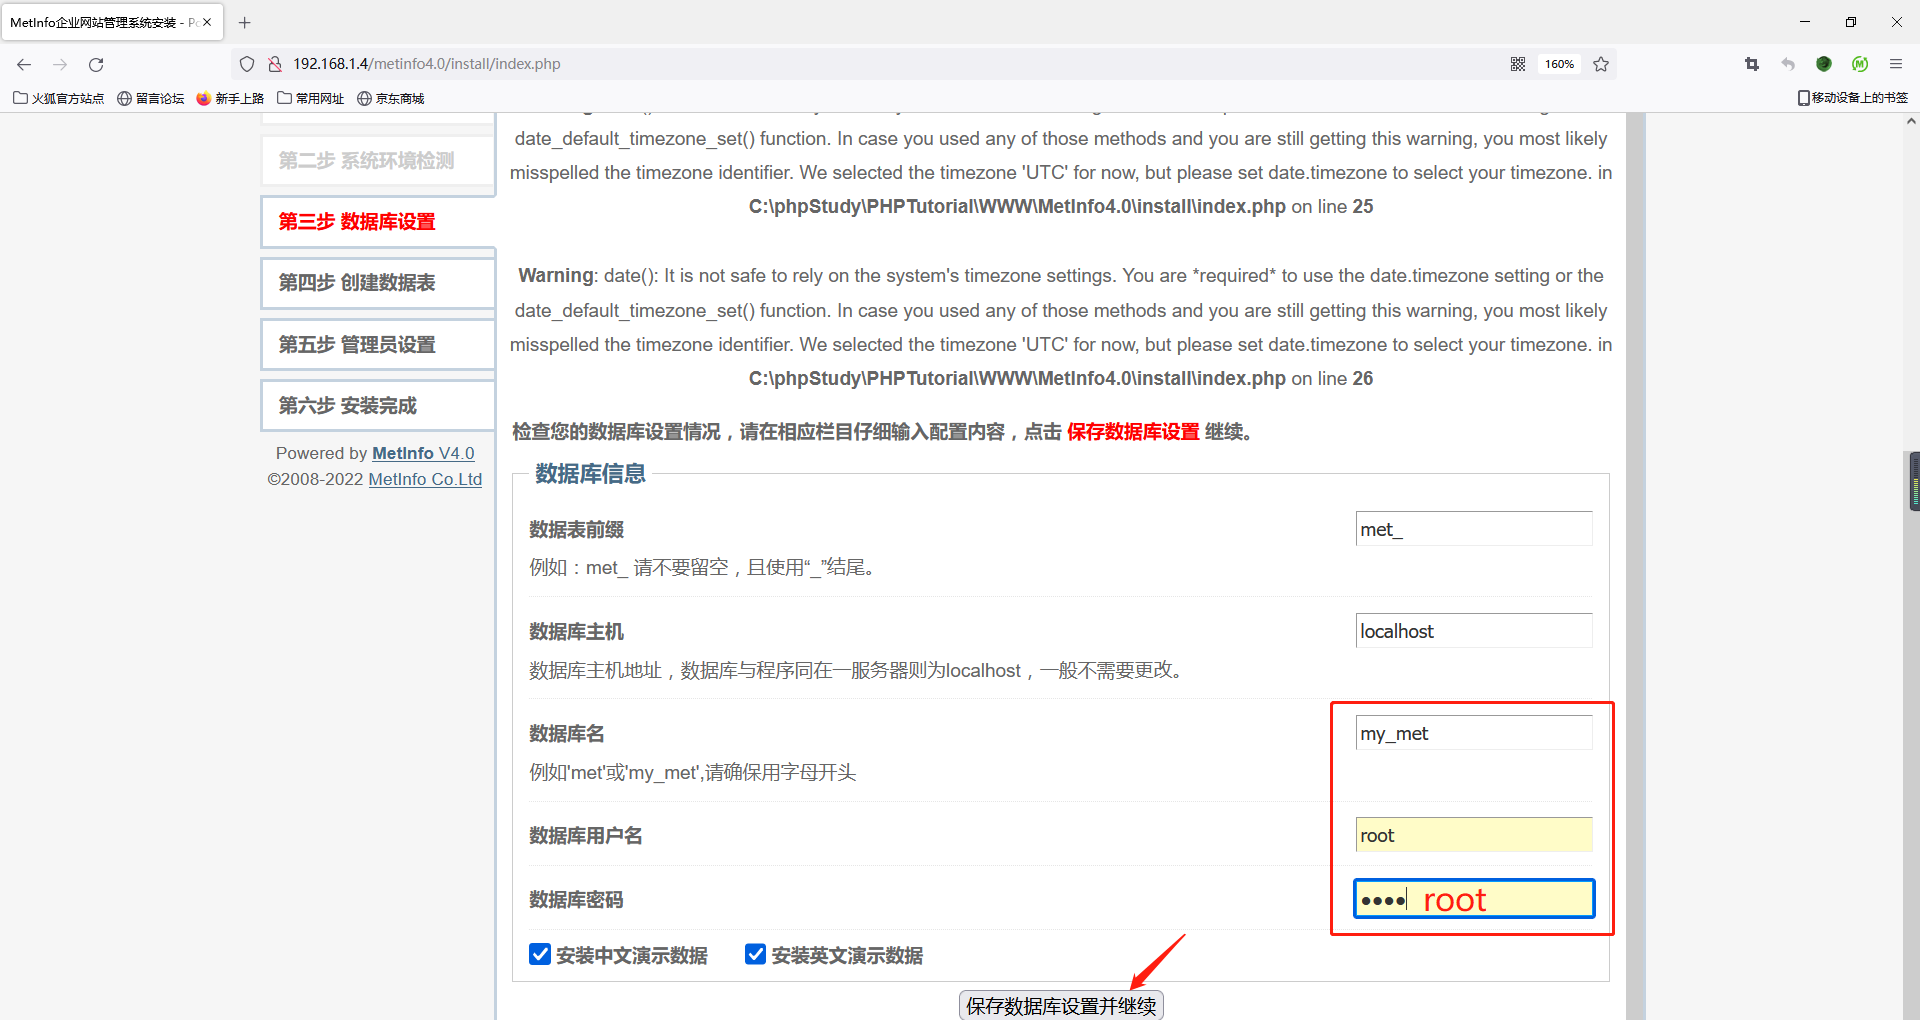Click the 数据库信息 section heading
The height and width of the screenshot is (1020, 1920).
point(590,473)
